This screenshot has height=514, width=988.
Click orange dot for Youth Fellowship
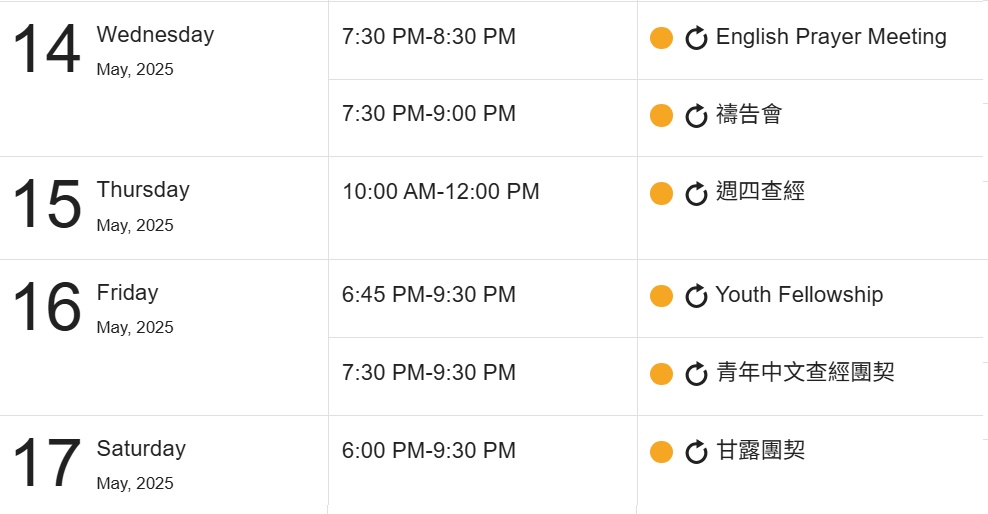point(662,296)
